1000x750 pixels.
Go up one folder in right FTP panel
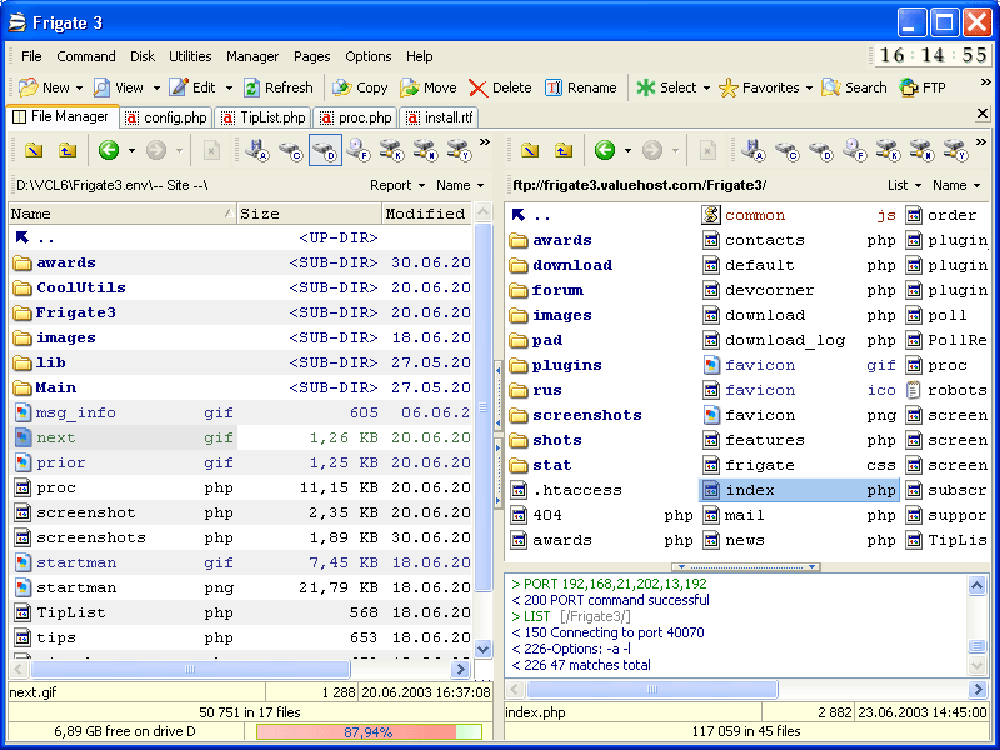(563, 151)
